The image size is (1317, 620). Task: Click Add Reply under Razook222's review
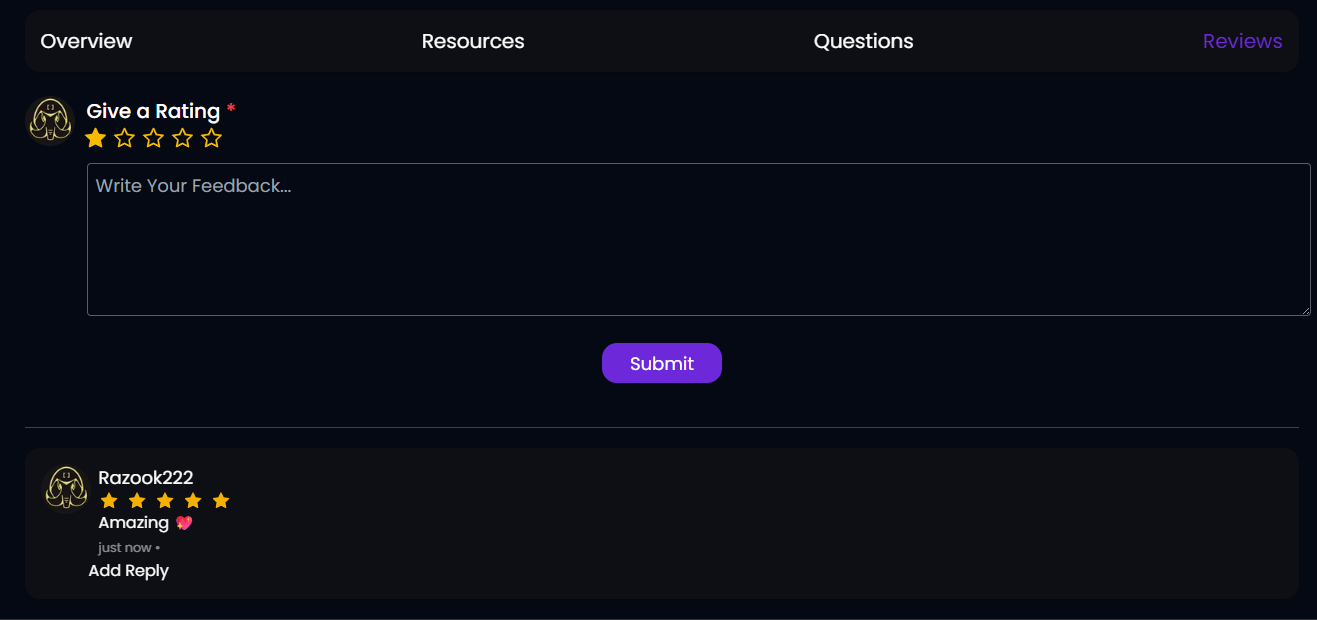click(x=128, y=571)
